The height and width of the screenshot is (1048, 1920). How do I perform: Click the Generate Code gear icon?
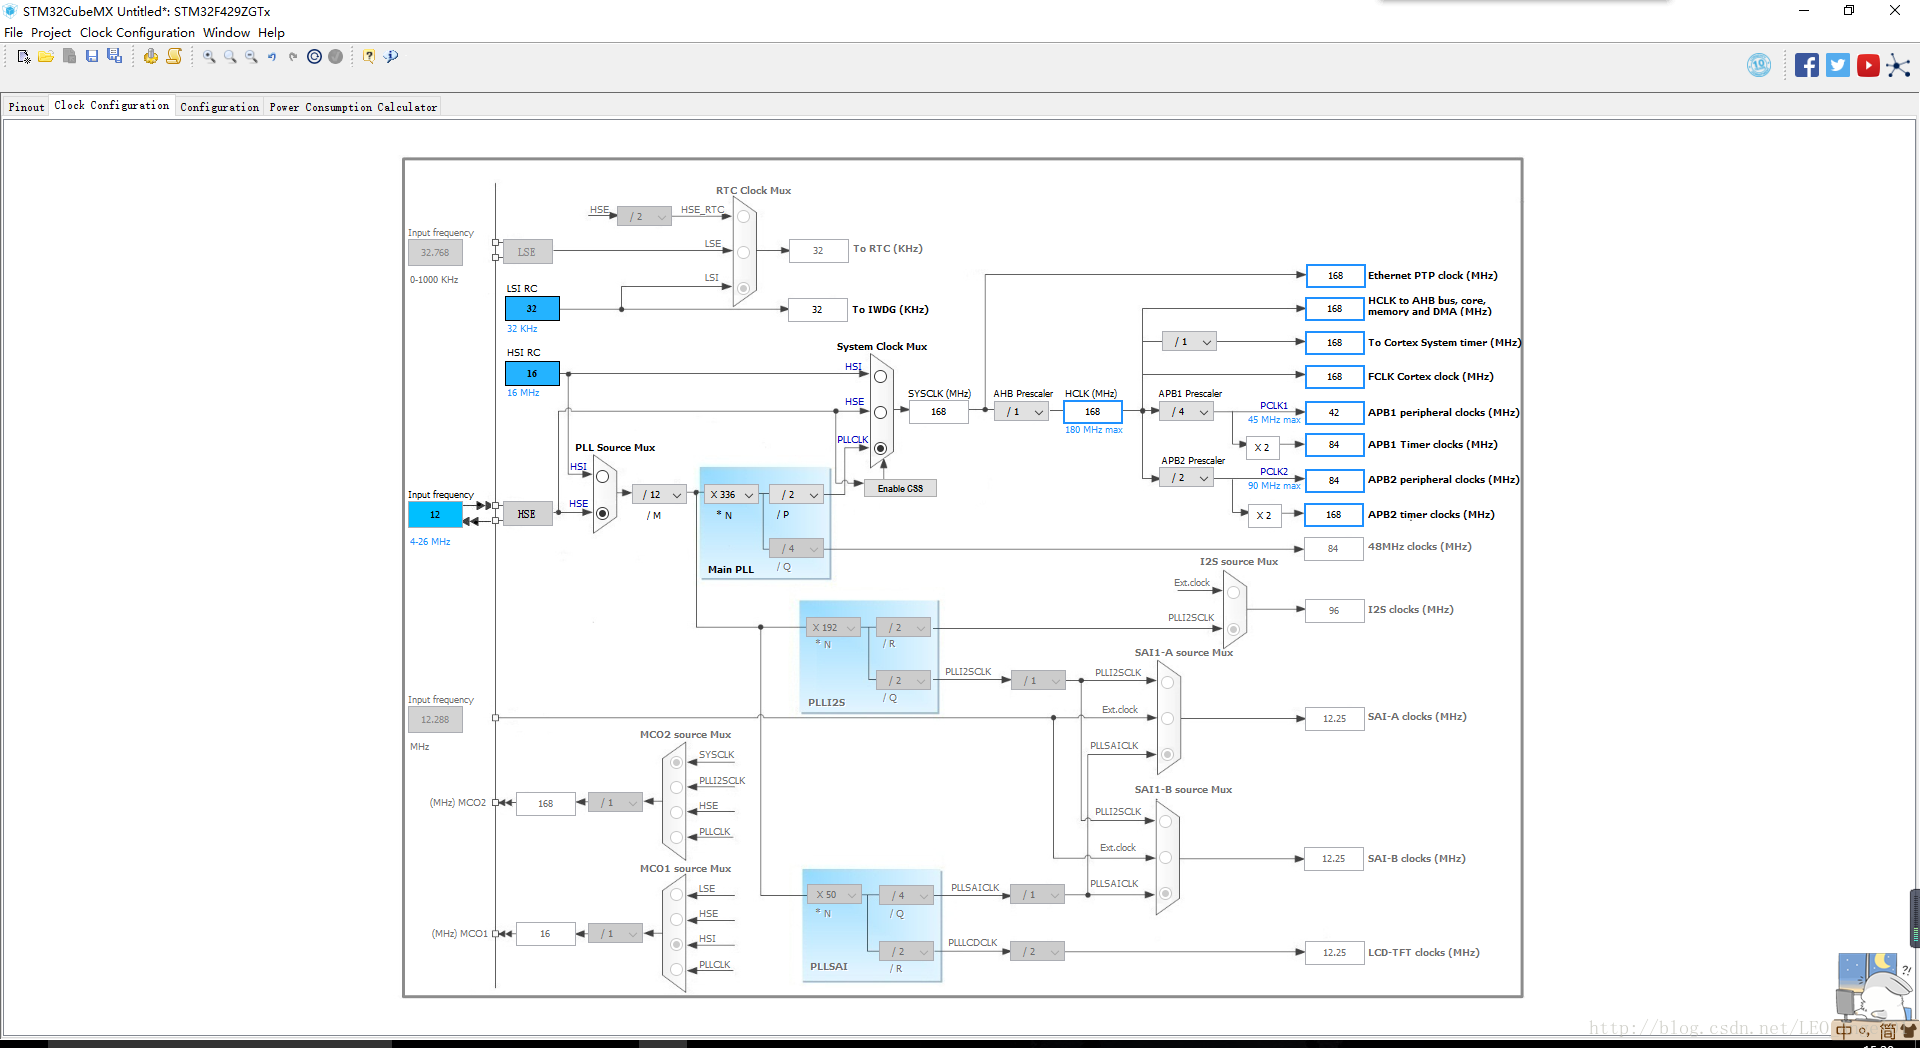pos(150,57)
